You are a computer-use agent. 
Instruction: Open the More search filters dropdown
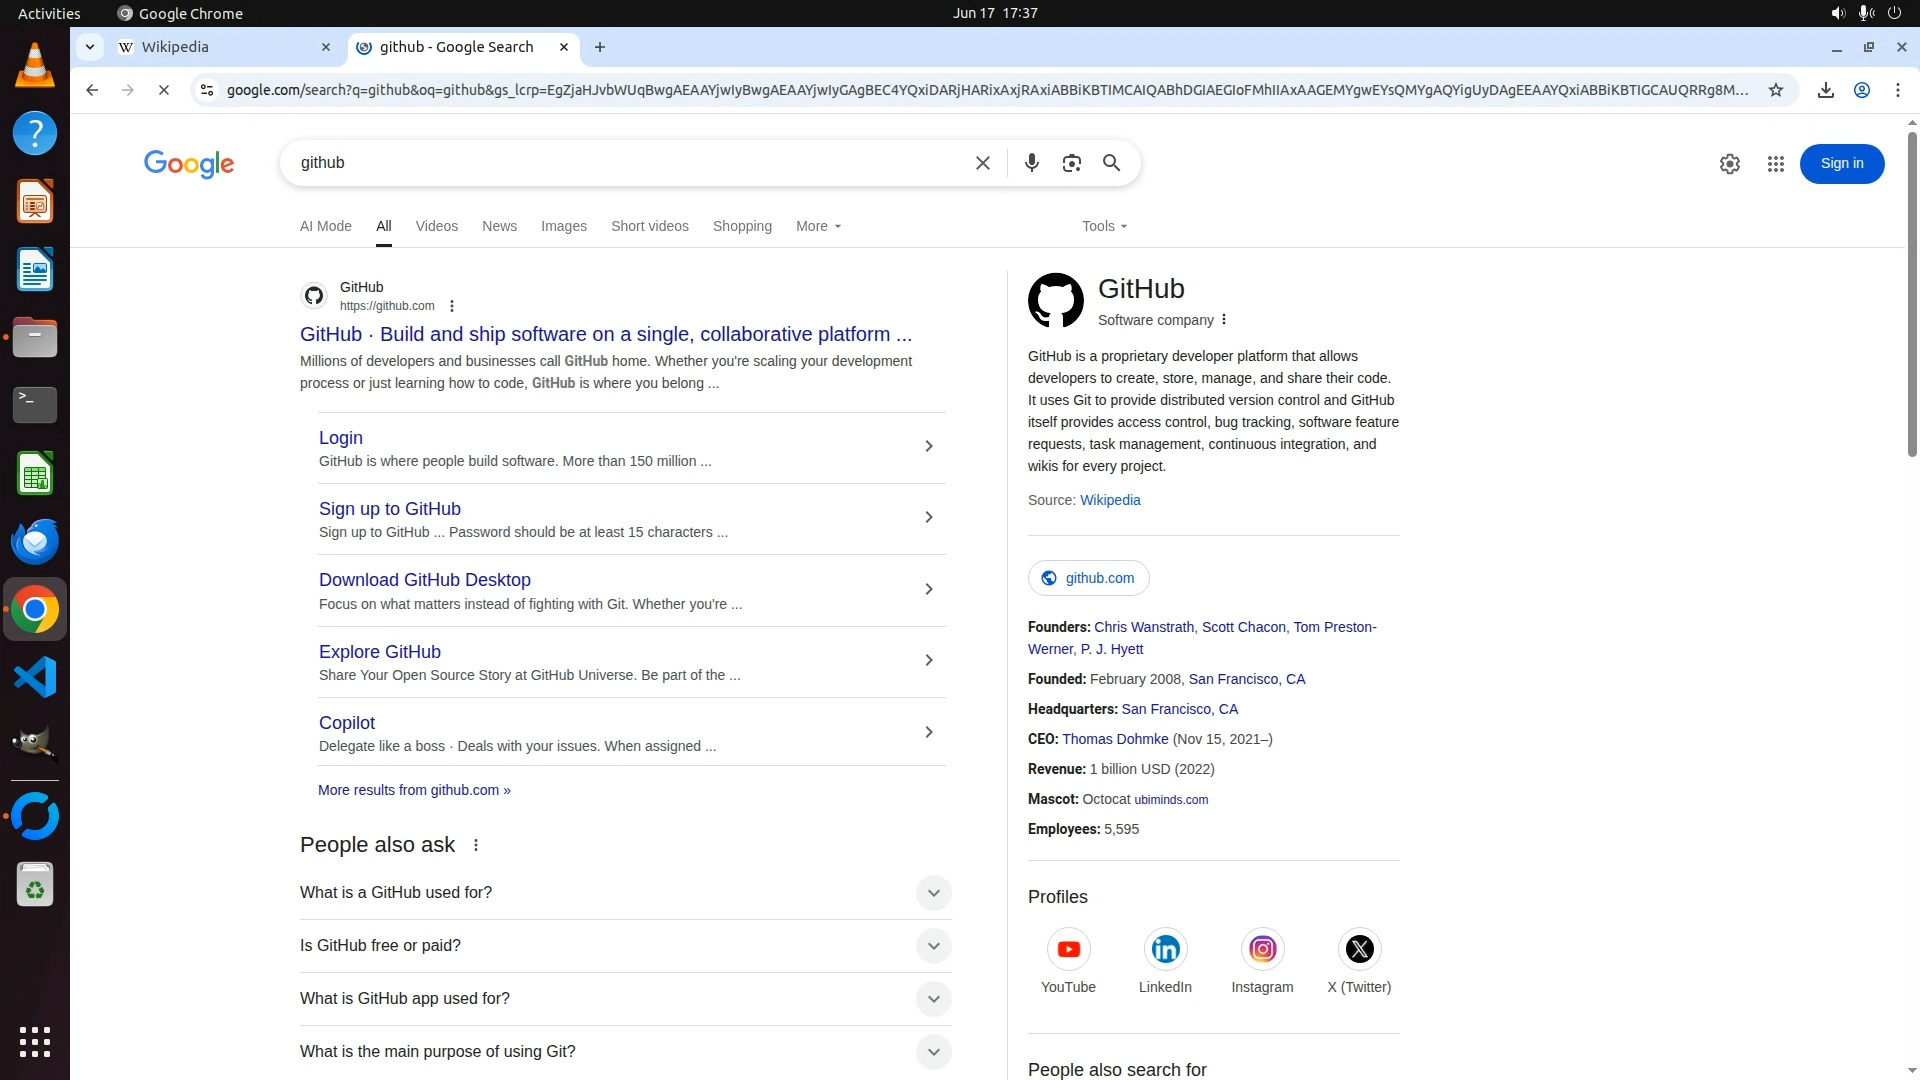point(818,226)
